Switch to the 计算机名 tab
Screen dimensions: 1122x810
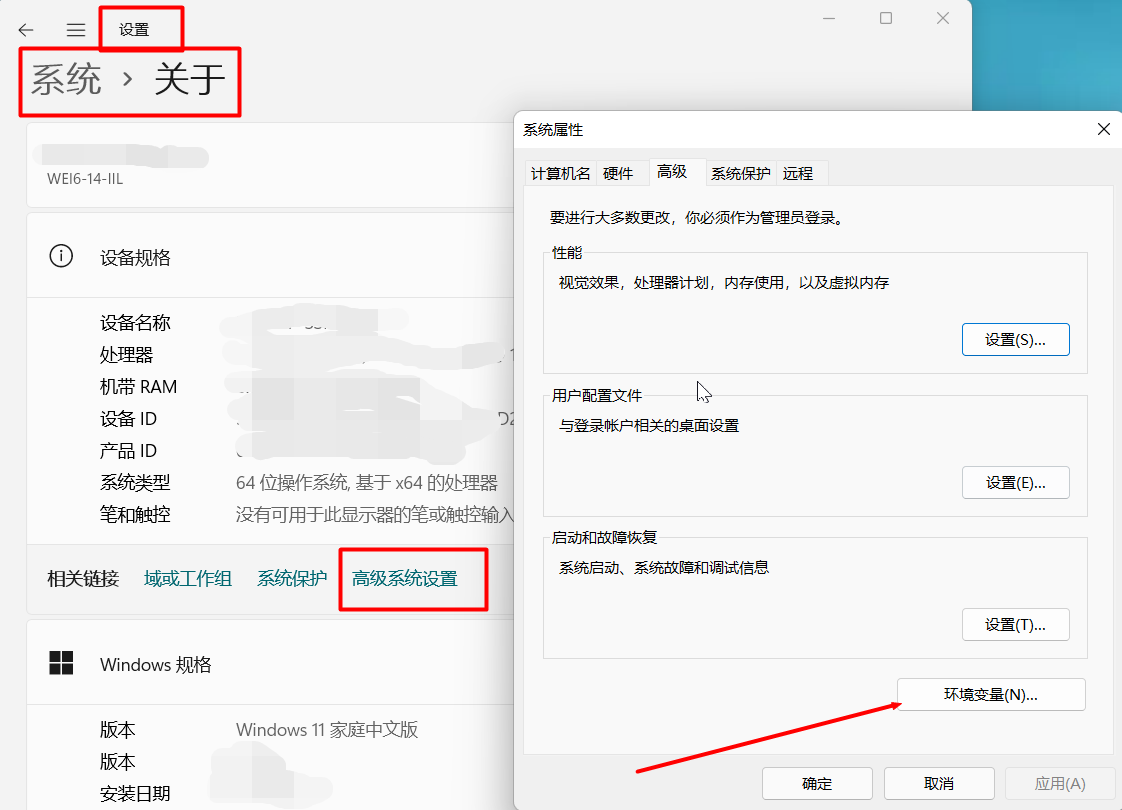point(560,173)
